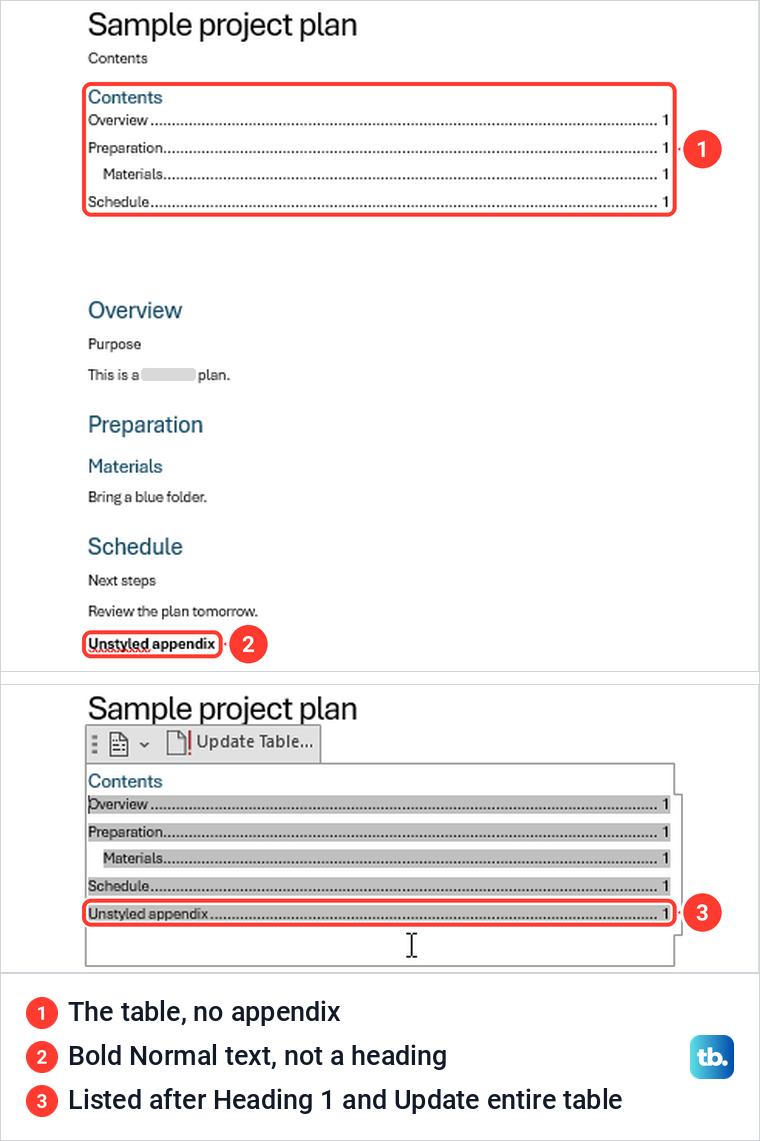Image resolution: width=760 pixels, height=1141 pixels.
Task: Click the Schedule entry in lower contents table
Action: pos(378,886)
